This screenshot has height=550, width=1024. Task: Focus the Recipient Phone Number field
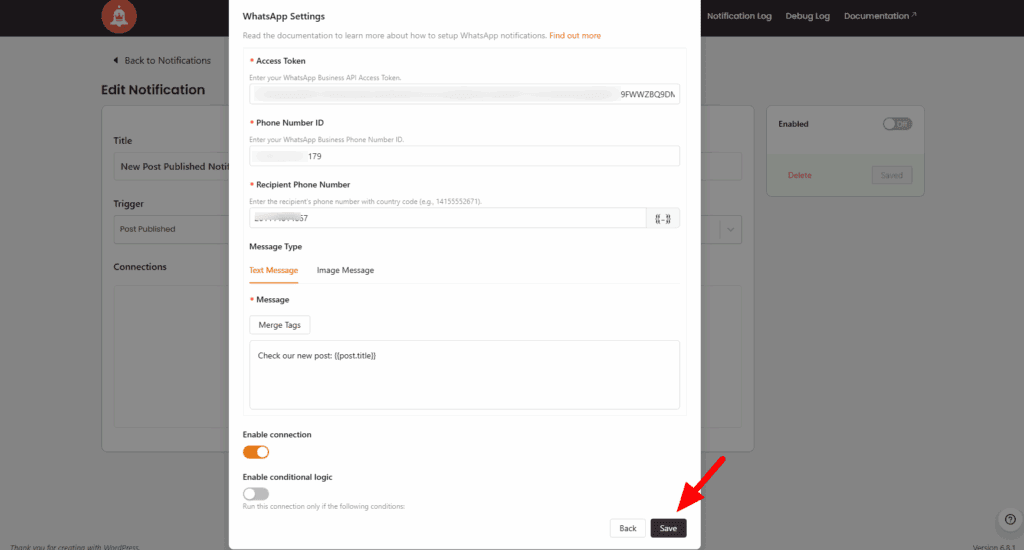point(447,218)
